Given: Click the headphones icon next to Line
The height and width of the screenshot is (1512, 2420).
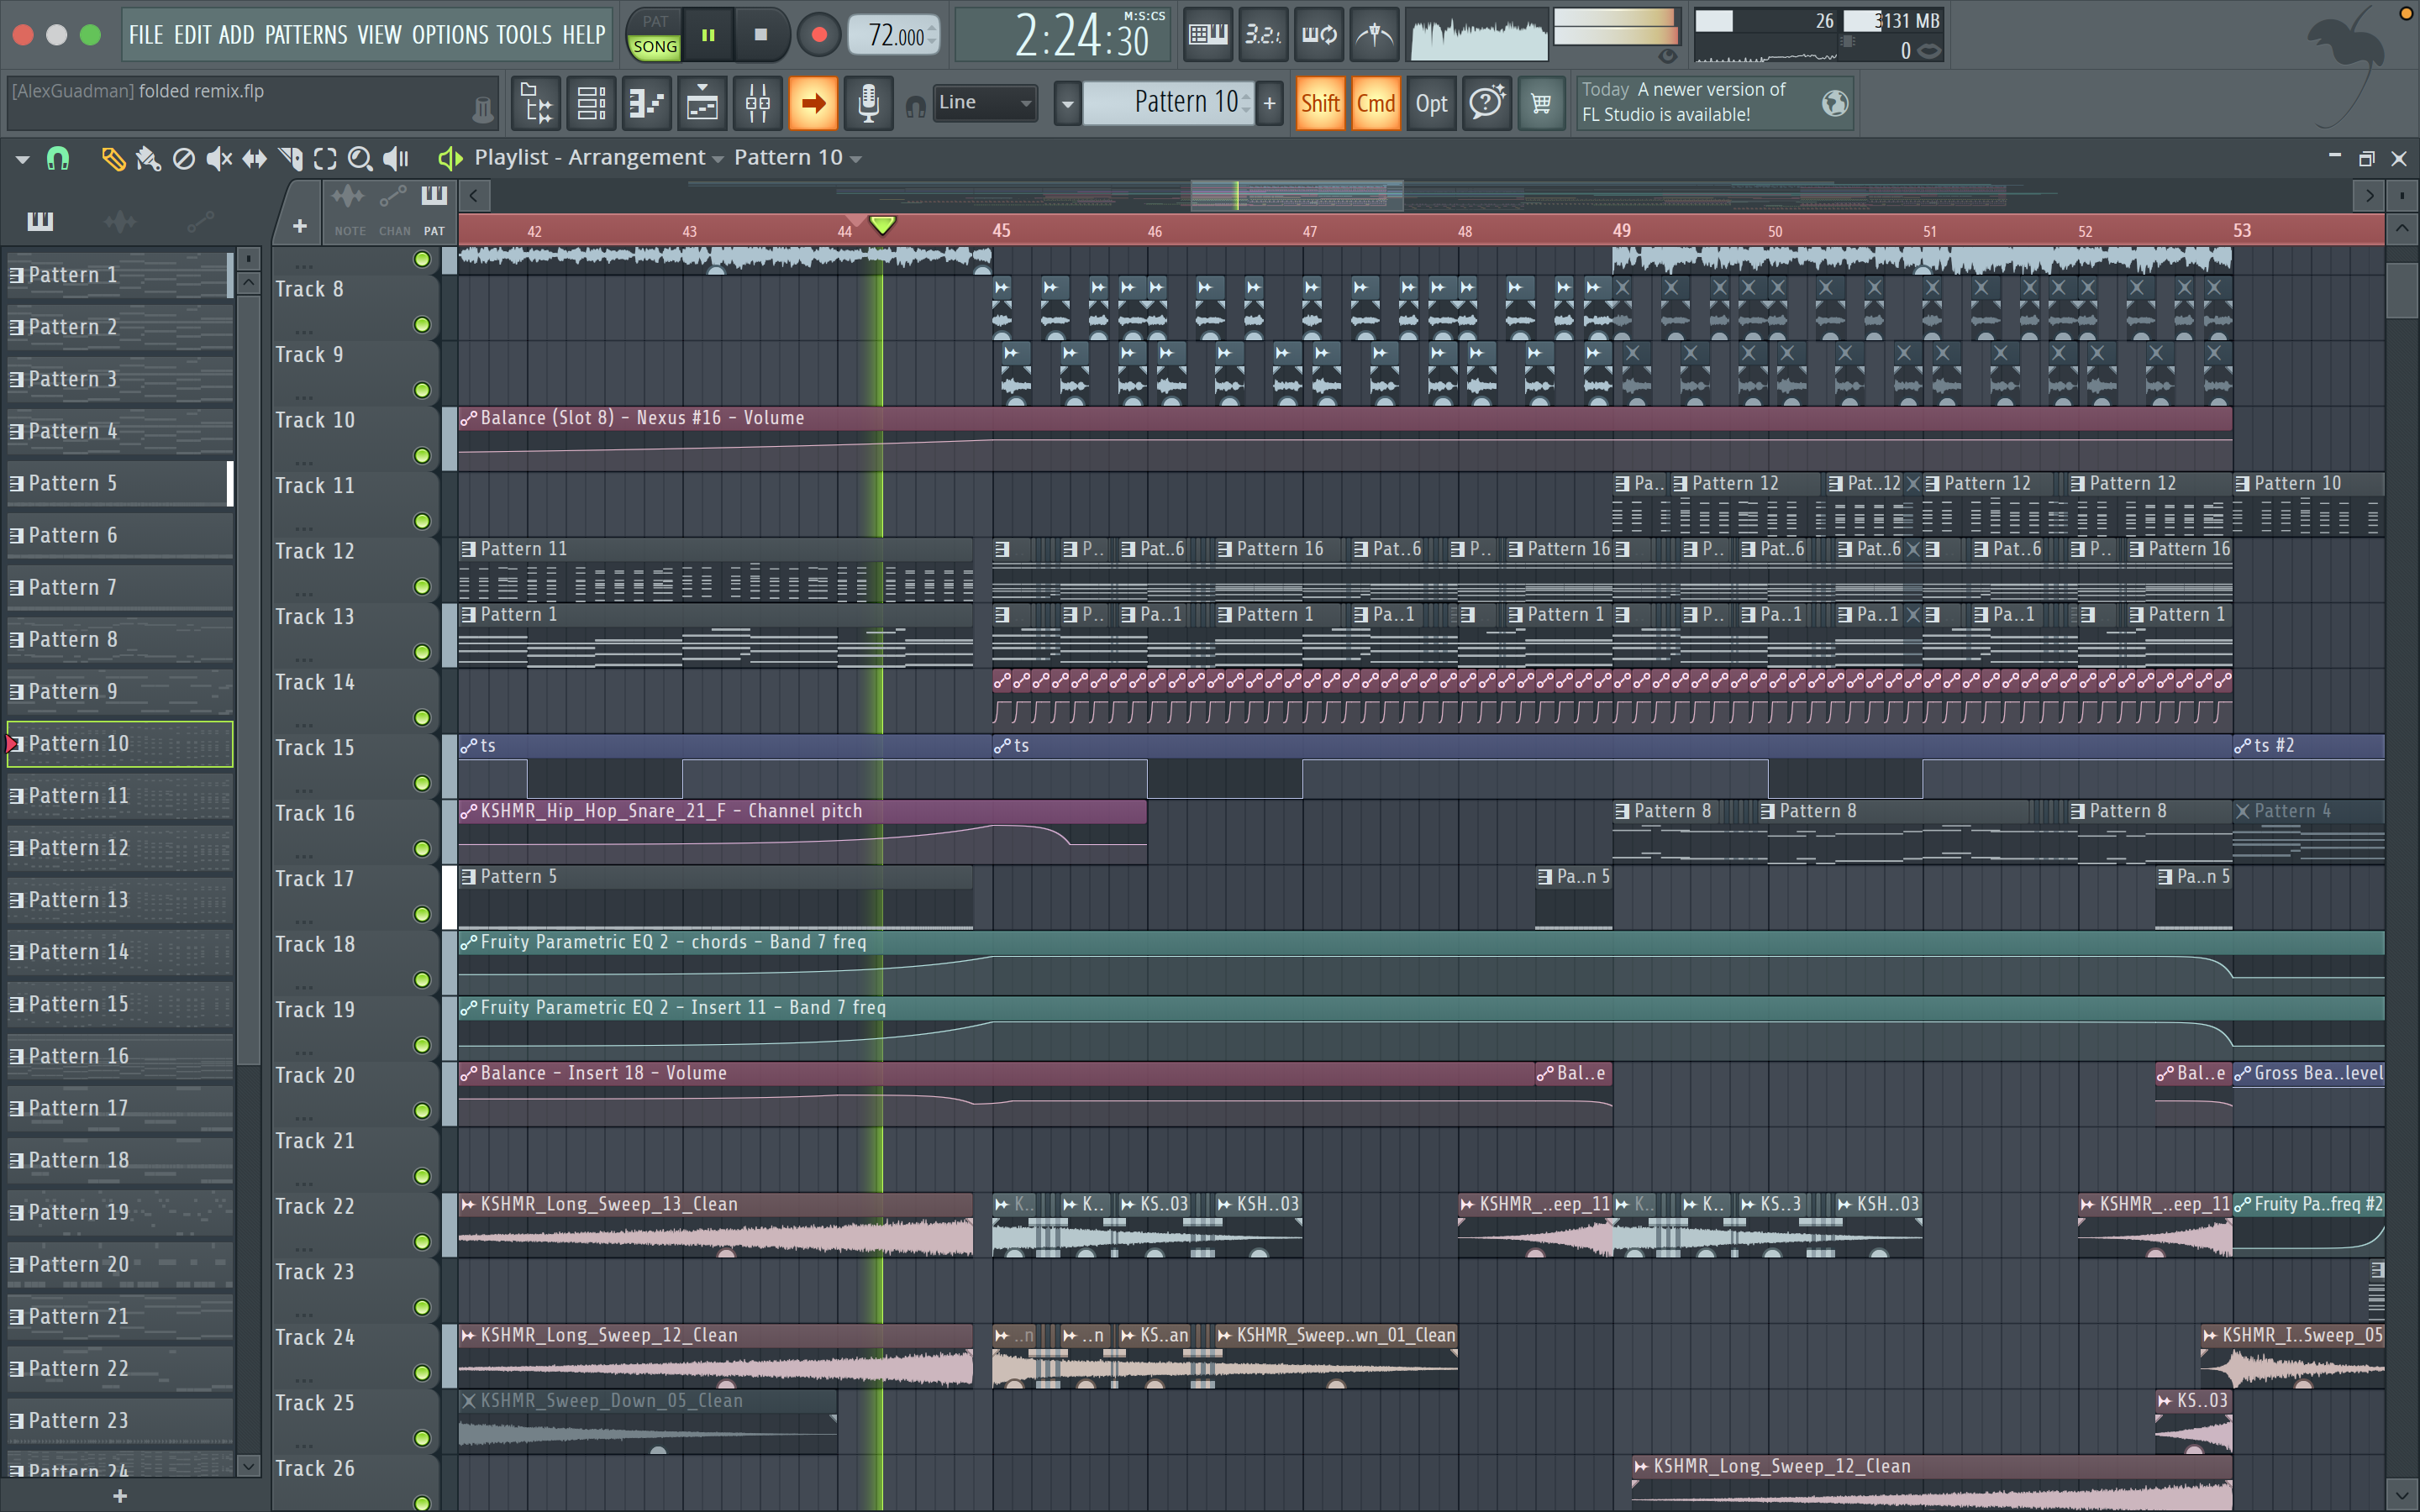Looking at the screenshot, I should click(x=915, y=106).
